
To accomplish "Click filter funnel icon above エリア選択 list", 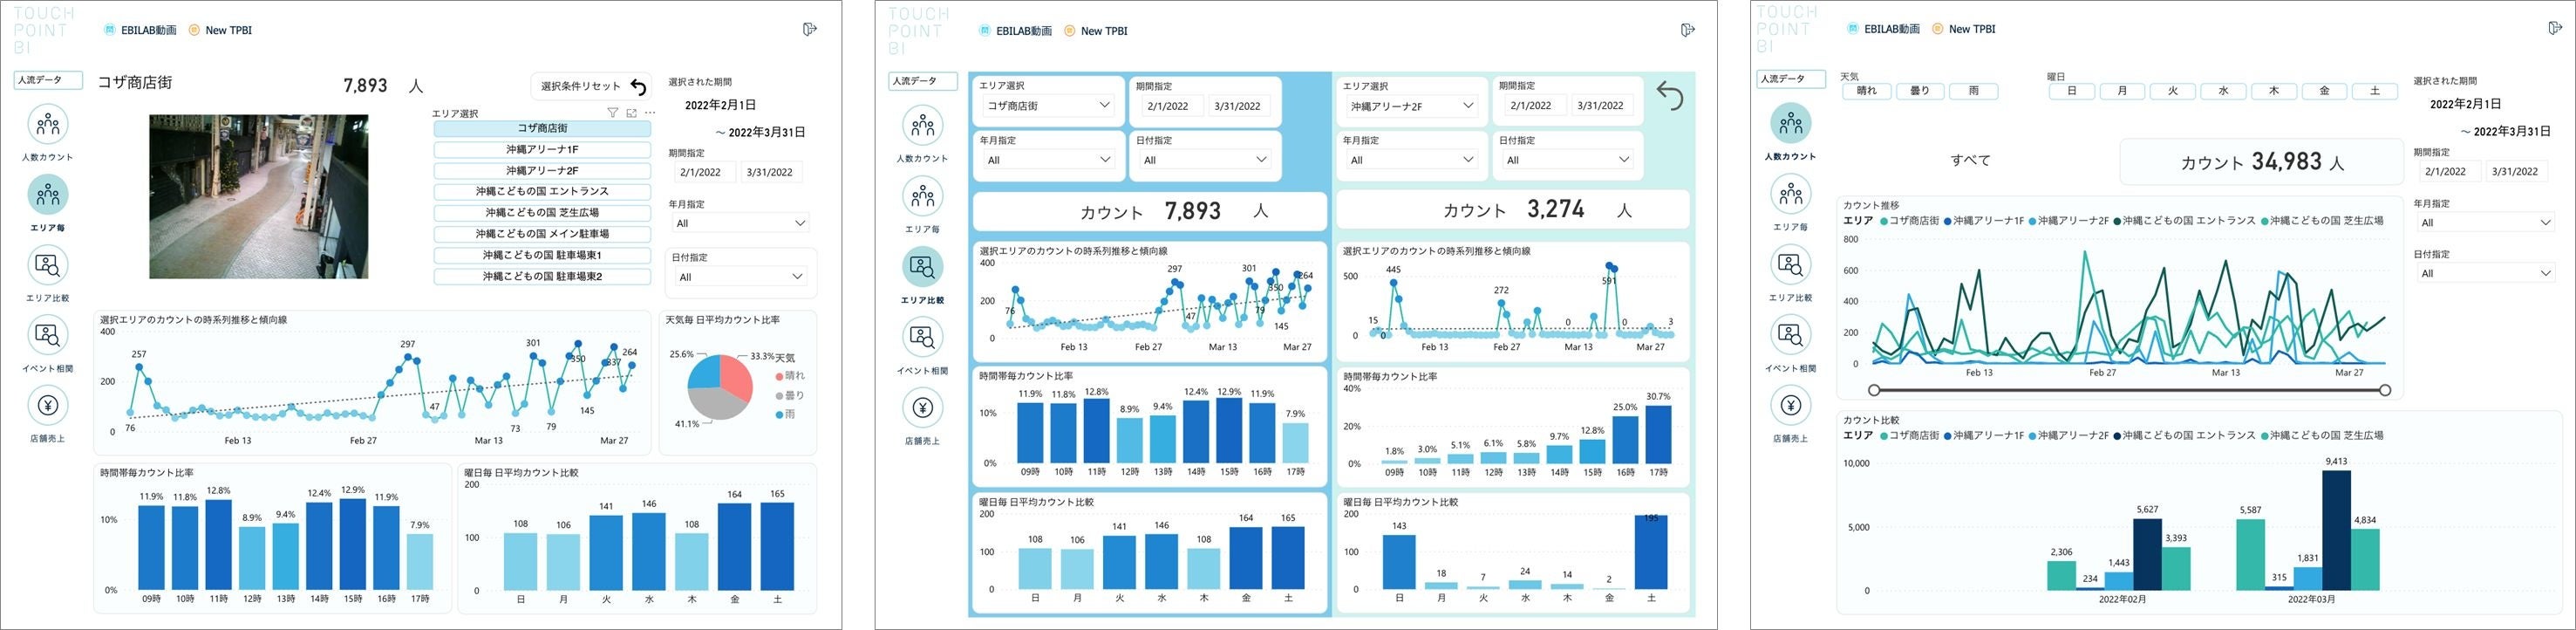I will click(613, 113).
